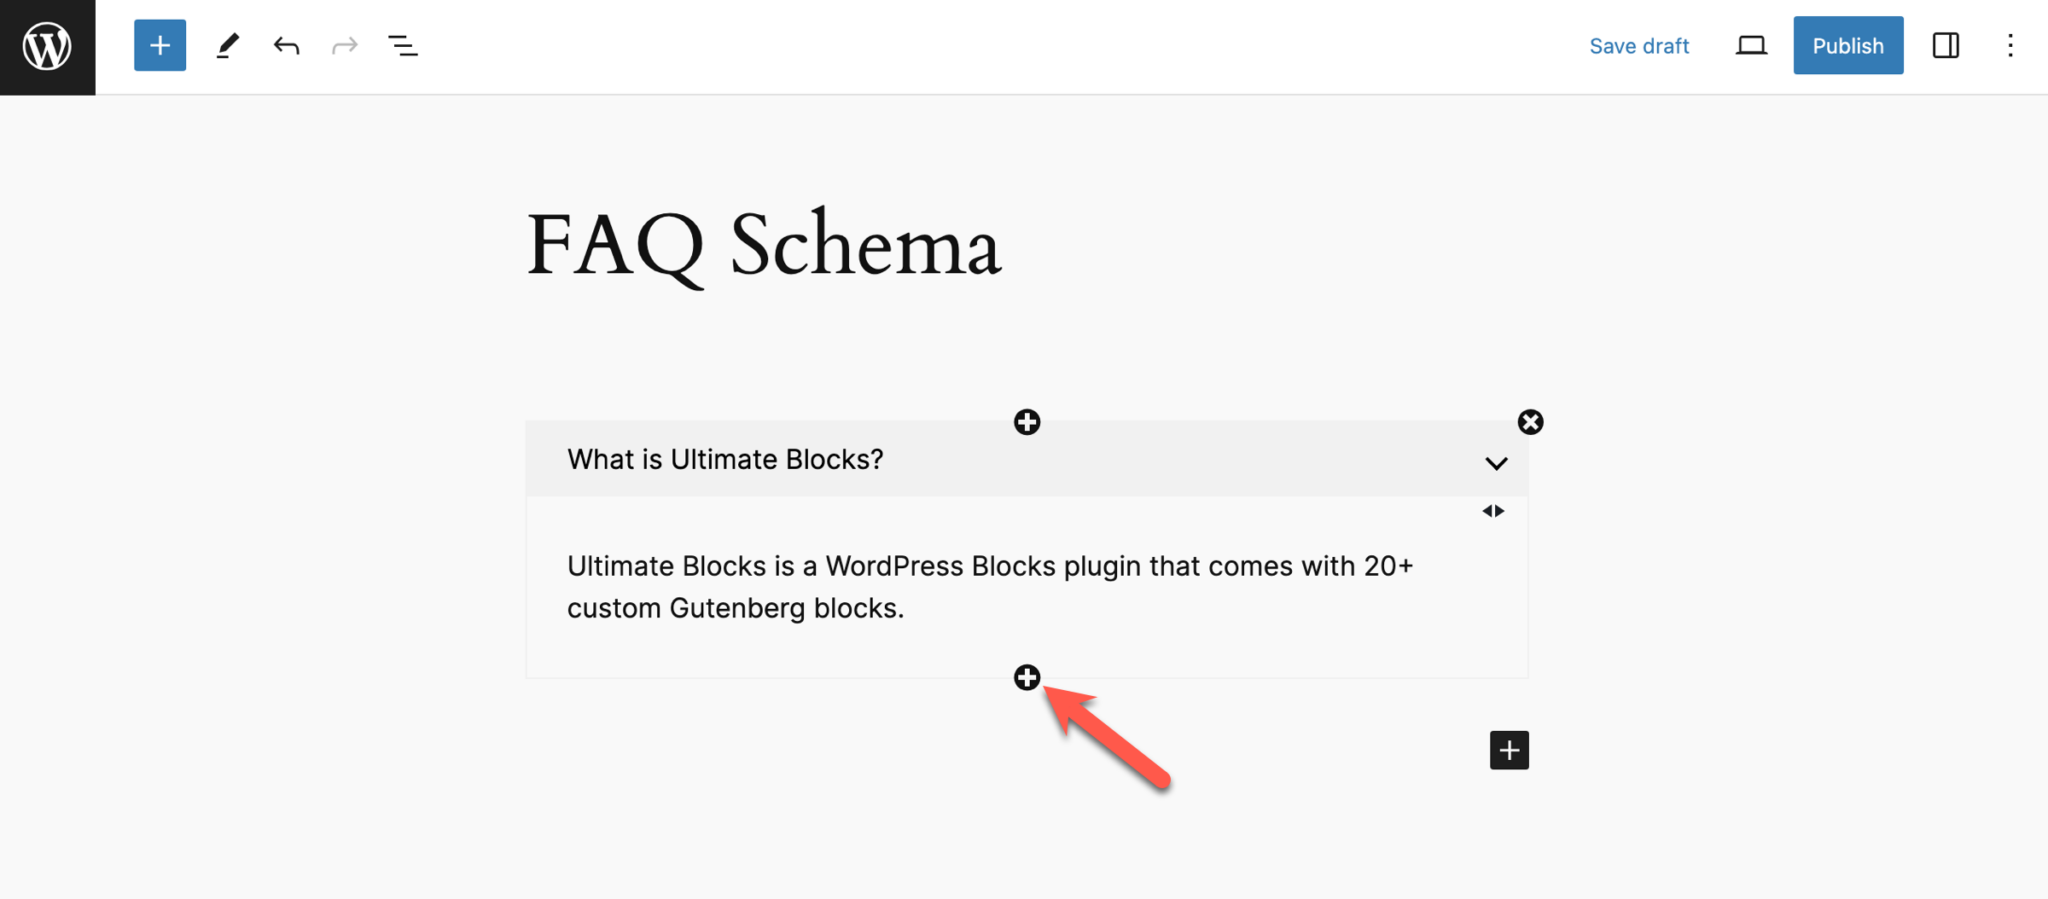Click the plus icon above the FAQ question
The height and width of the screenshot is (899, 2048).
click(x=1026, y=422)
